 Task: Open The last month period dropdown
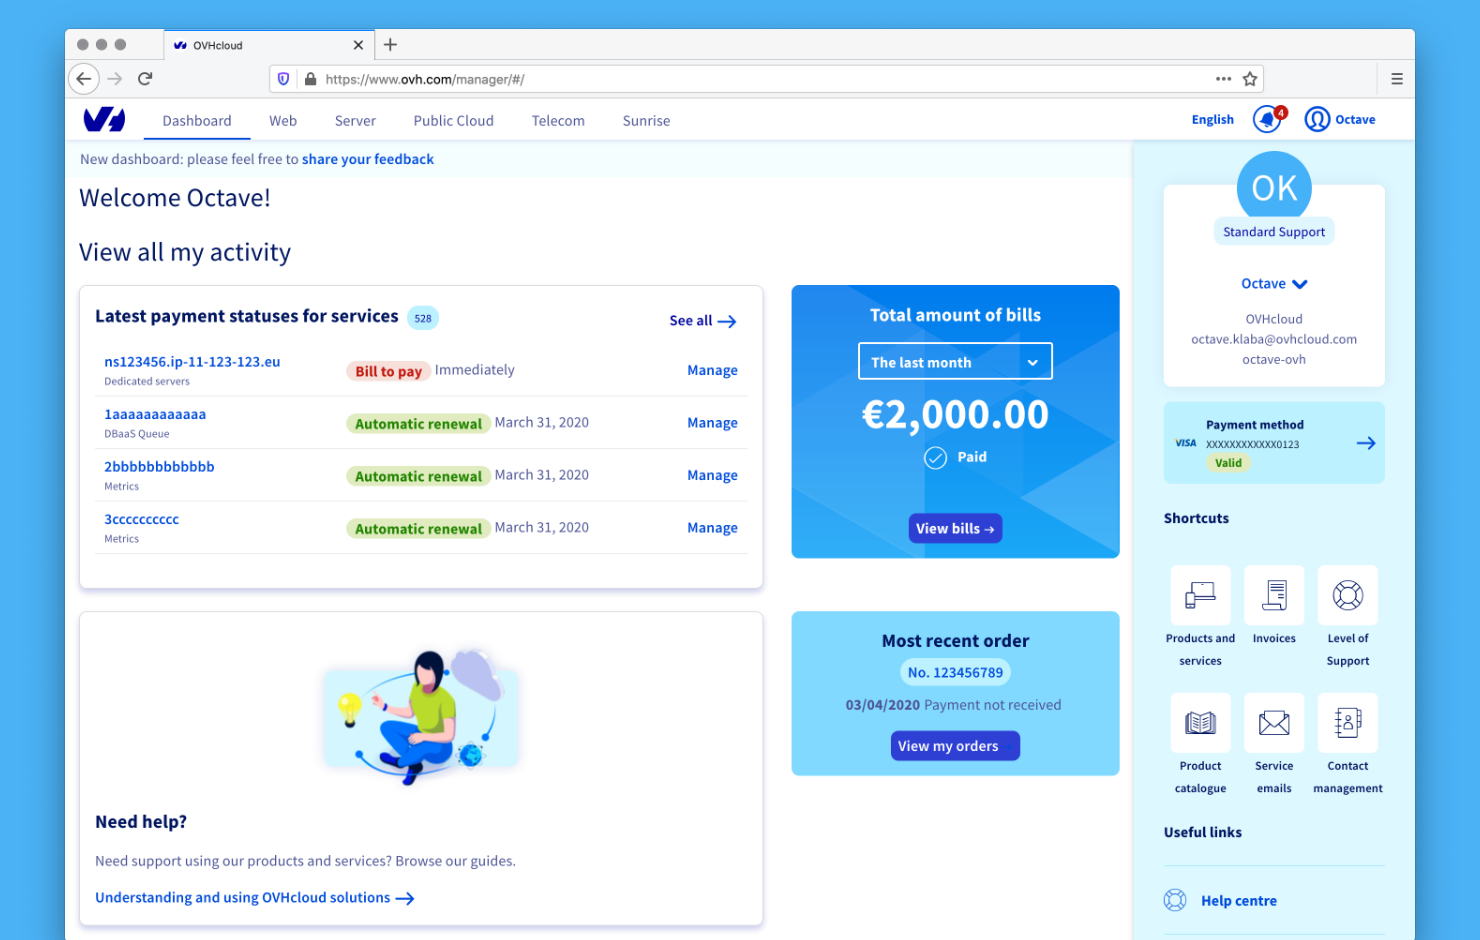(955, 362)
